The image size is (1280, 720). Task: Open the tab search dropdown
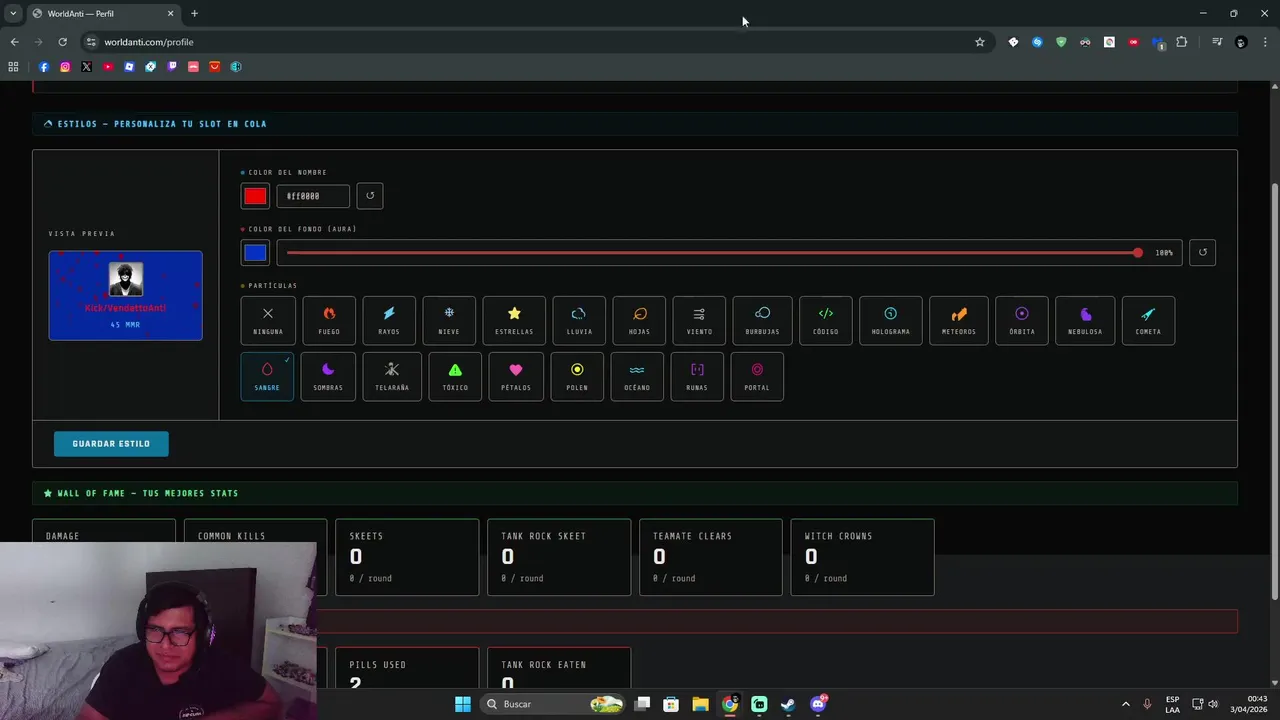(13, 14)
